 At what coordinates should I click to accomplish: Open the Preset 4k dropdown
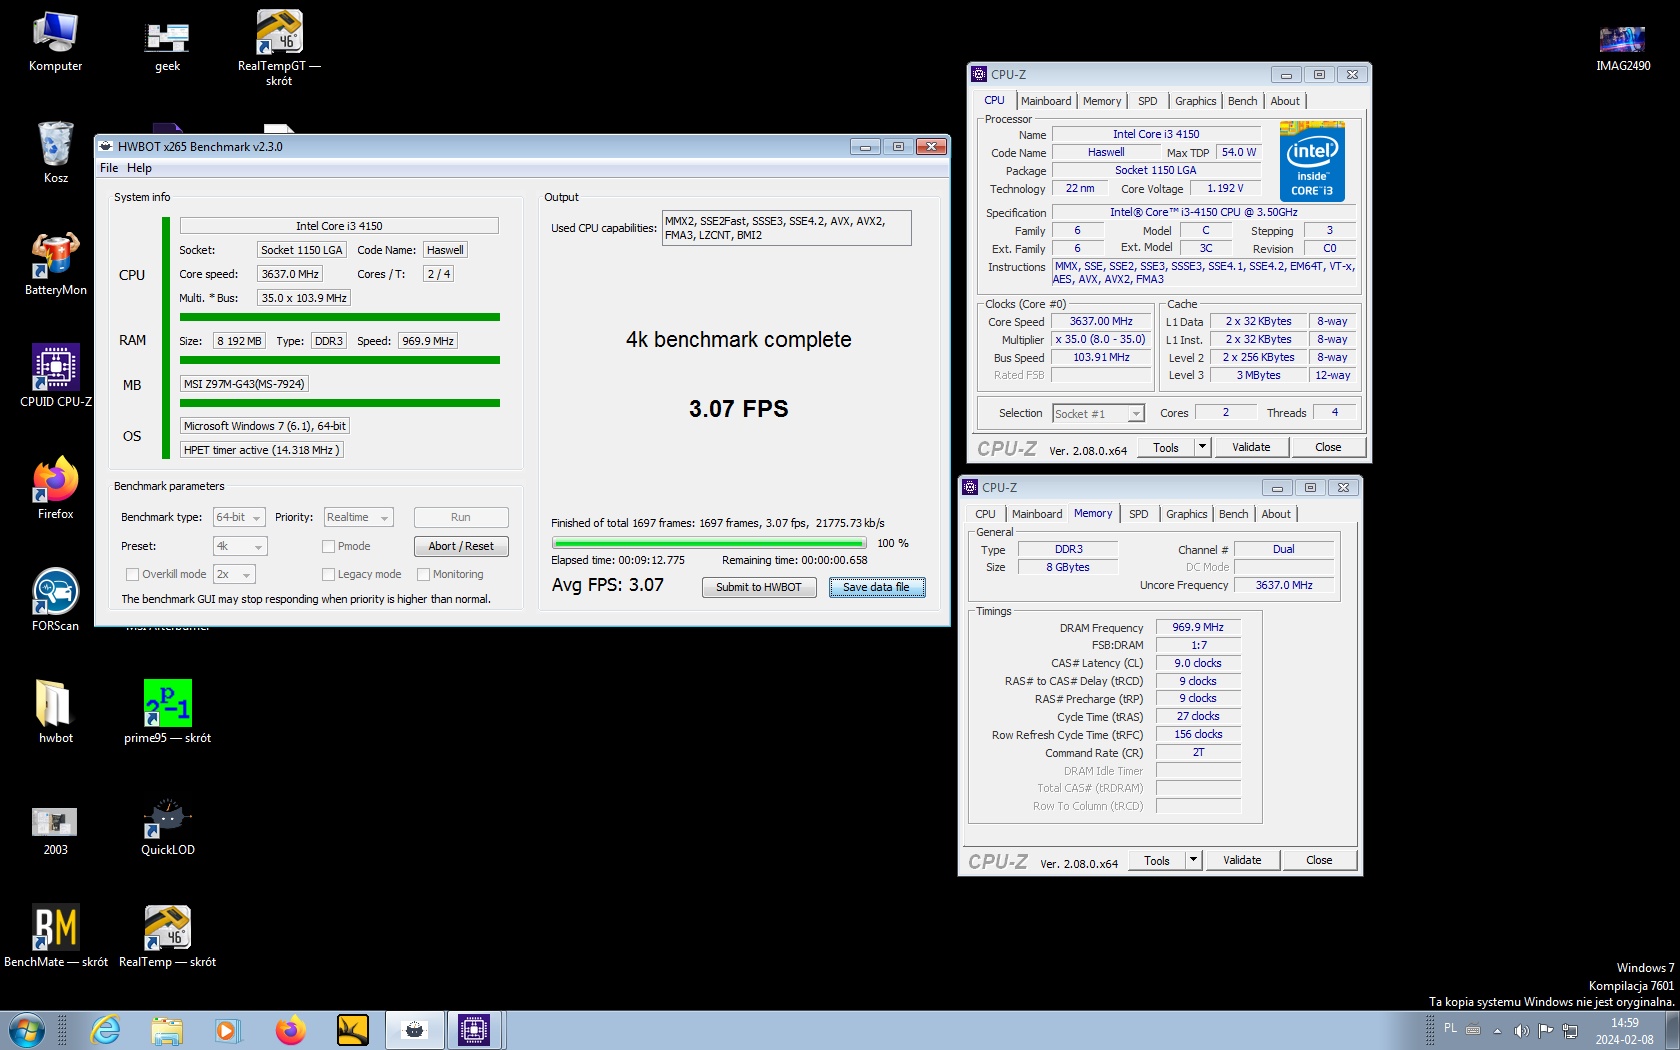click(240, 546)
